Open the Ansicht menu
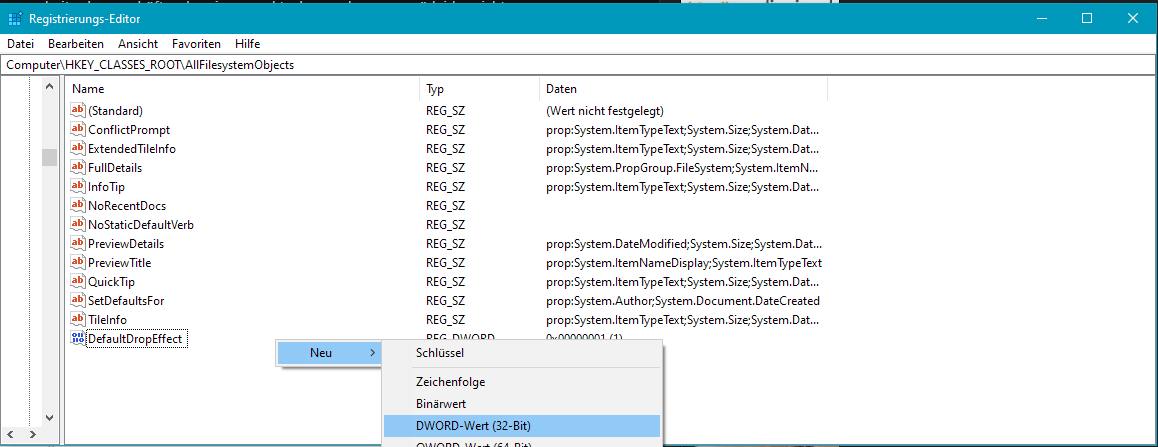 [137, 44]
